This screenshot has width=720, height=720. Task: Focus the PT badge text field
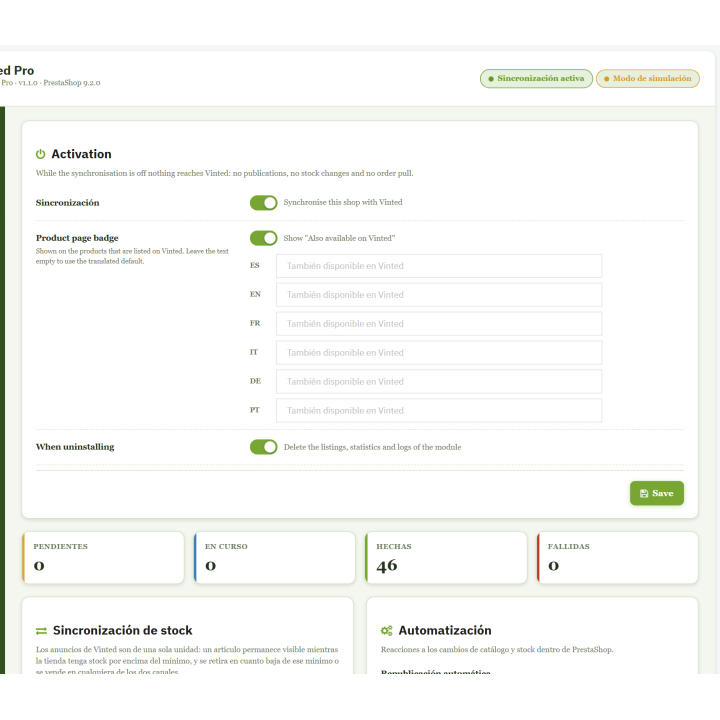pyautogui.click(x=439, y=411)
